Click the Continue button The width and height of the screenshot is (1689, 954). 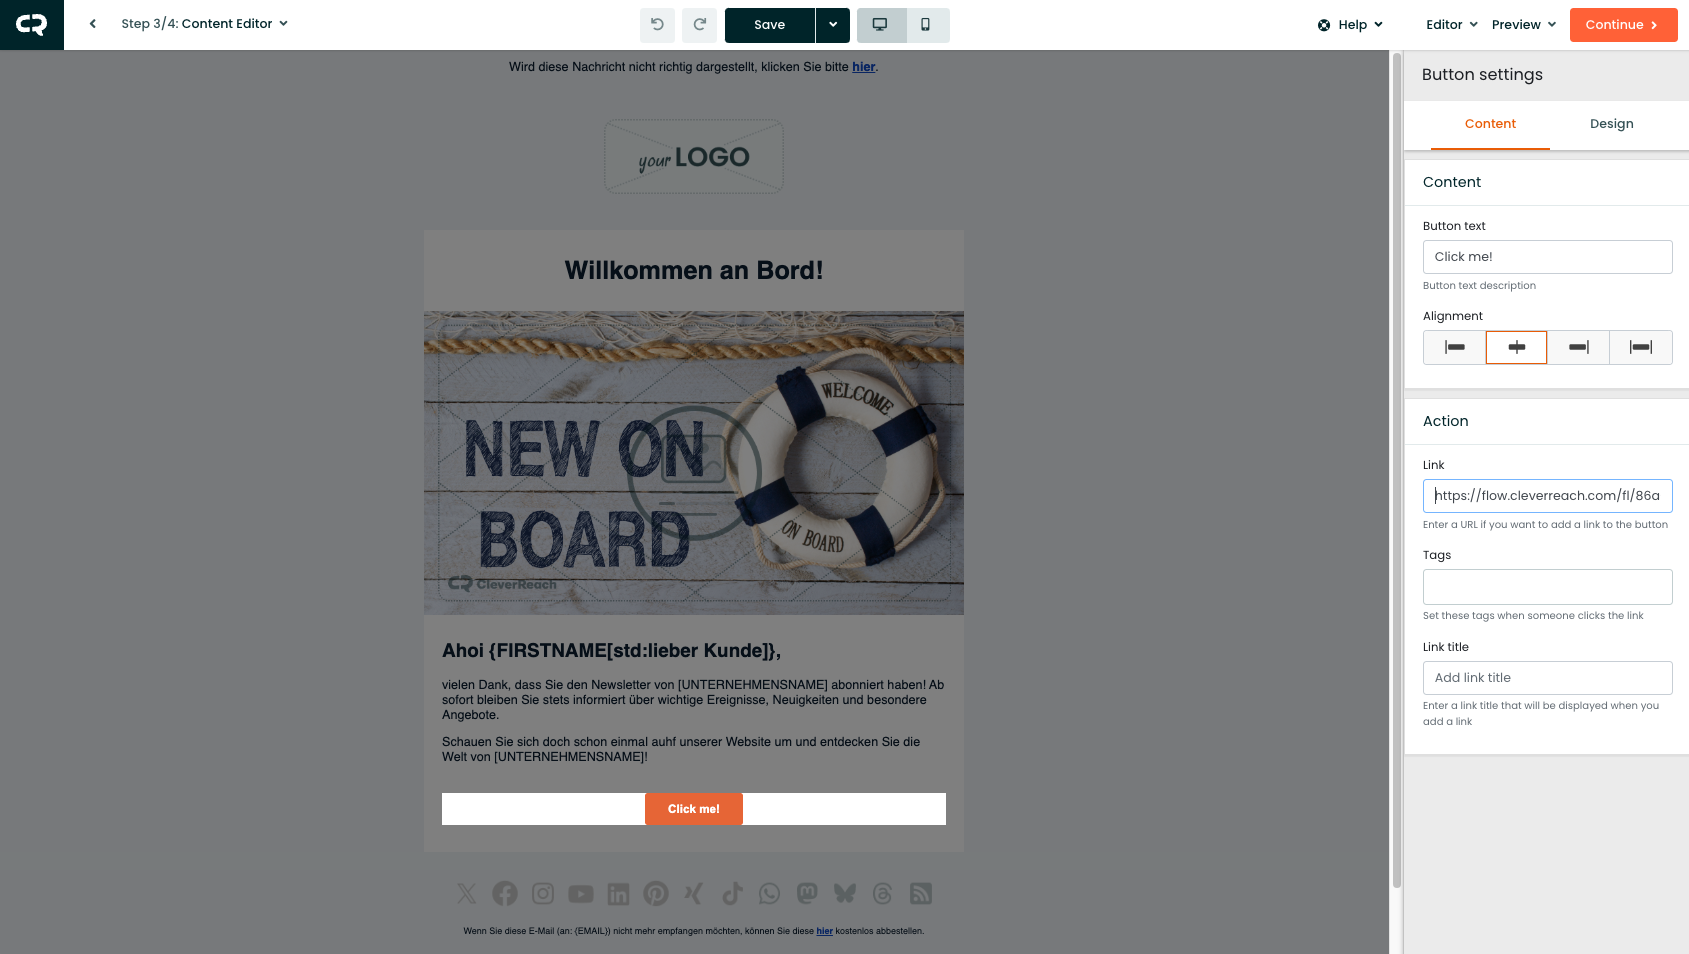[x=1623, y=25]
